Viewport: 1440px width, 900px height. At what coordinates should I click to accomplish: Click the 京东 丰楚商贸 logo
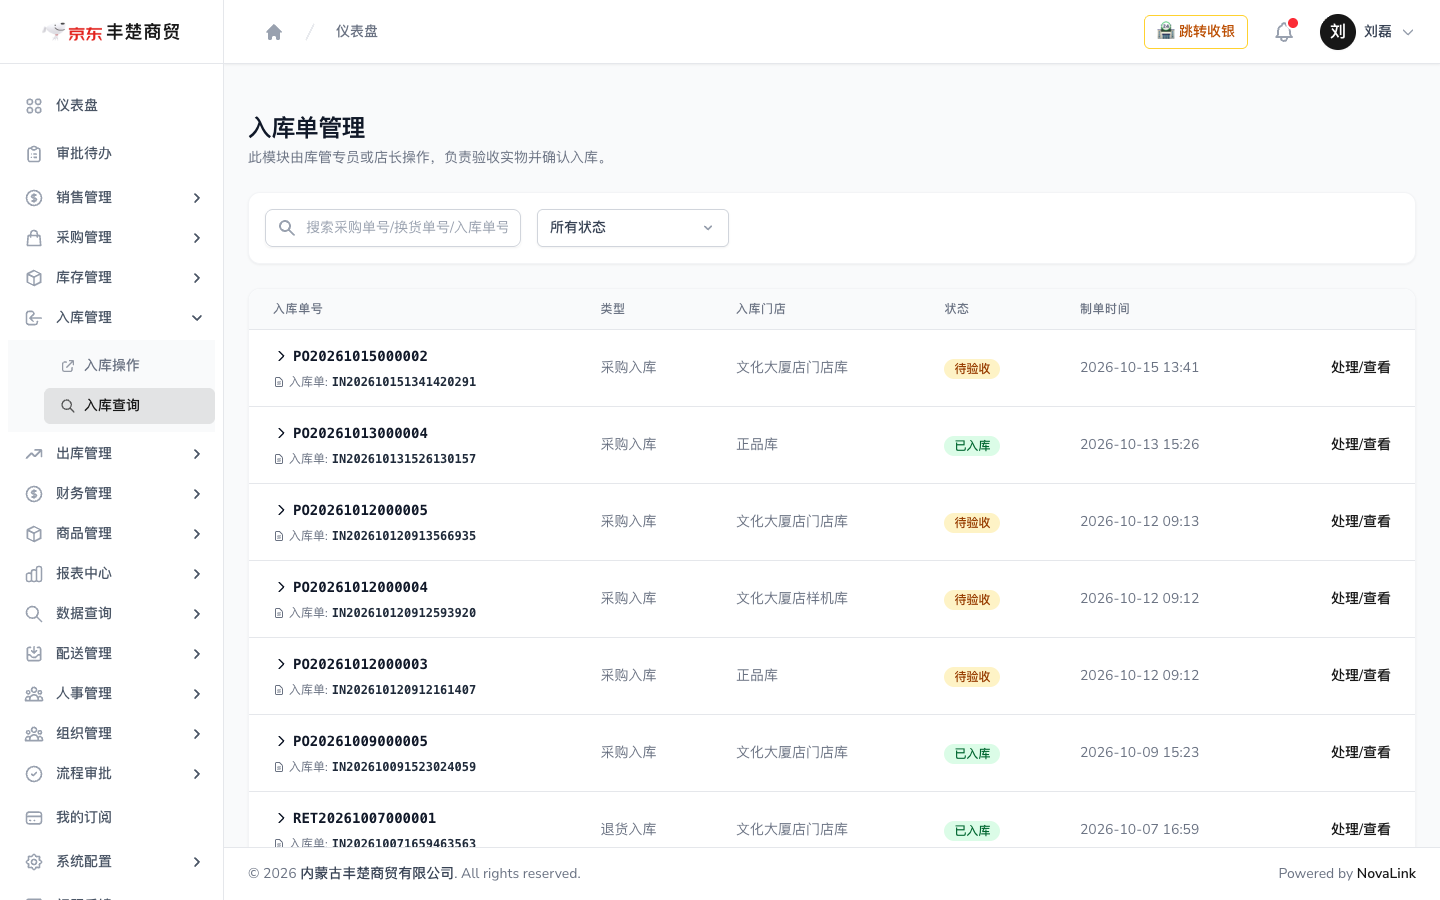(111, 32)
